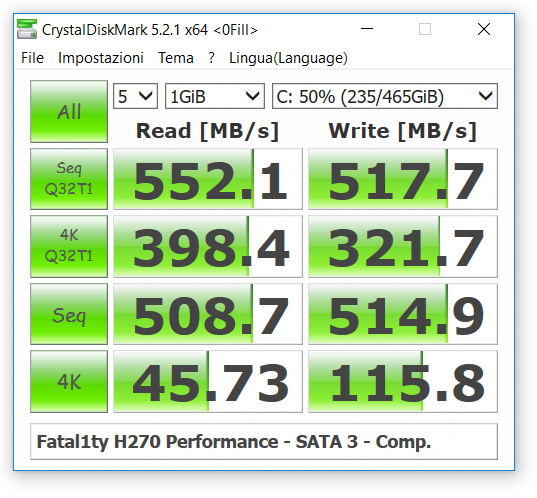Click the Seq read value 508.7
The image size is (537, 498).
(x=208, y=314)
